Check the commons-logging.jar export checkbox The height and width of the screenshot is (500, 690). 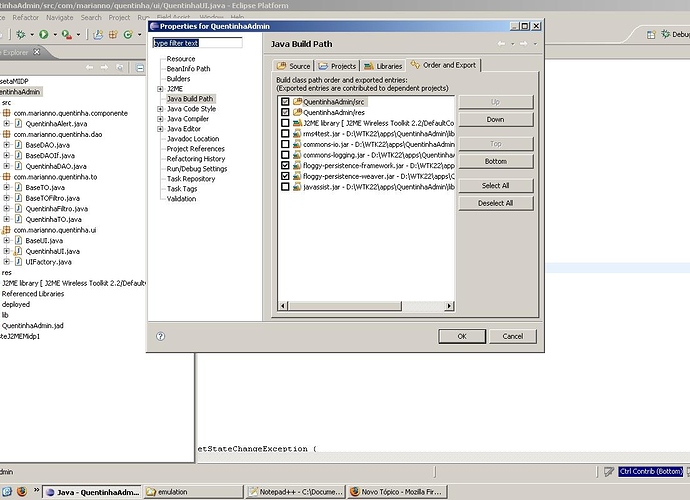[285, 154]
